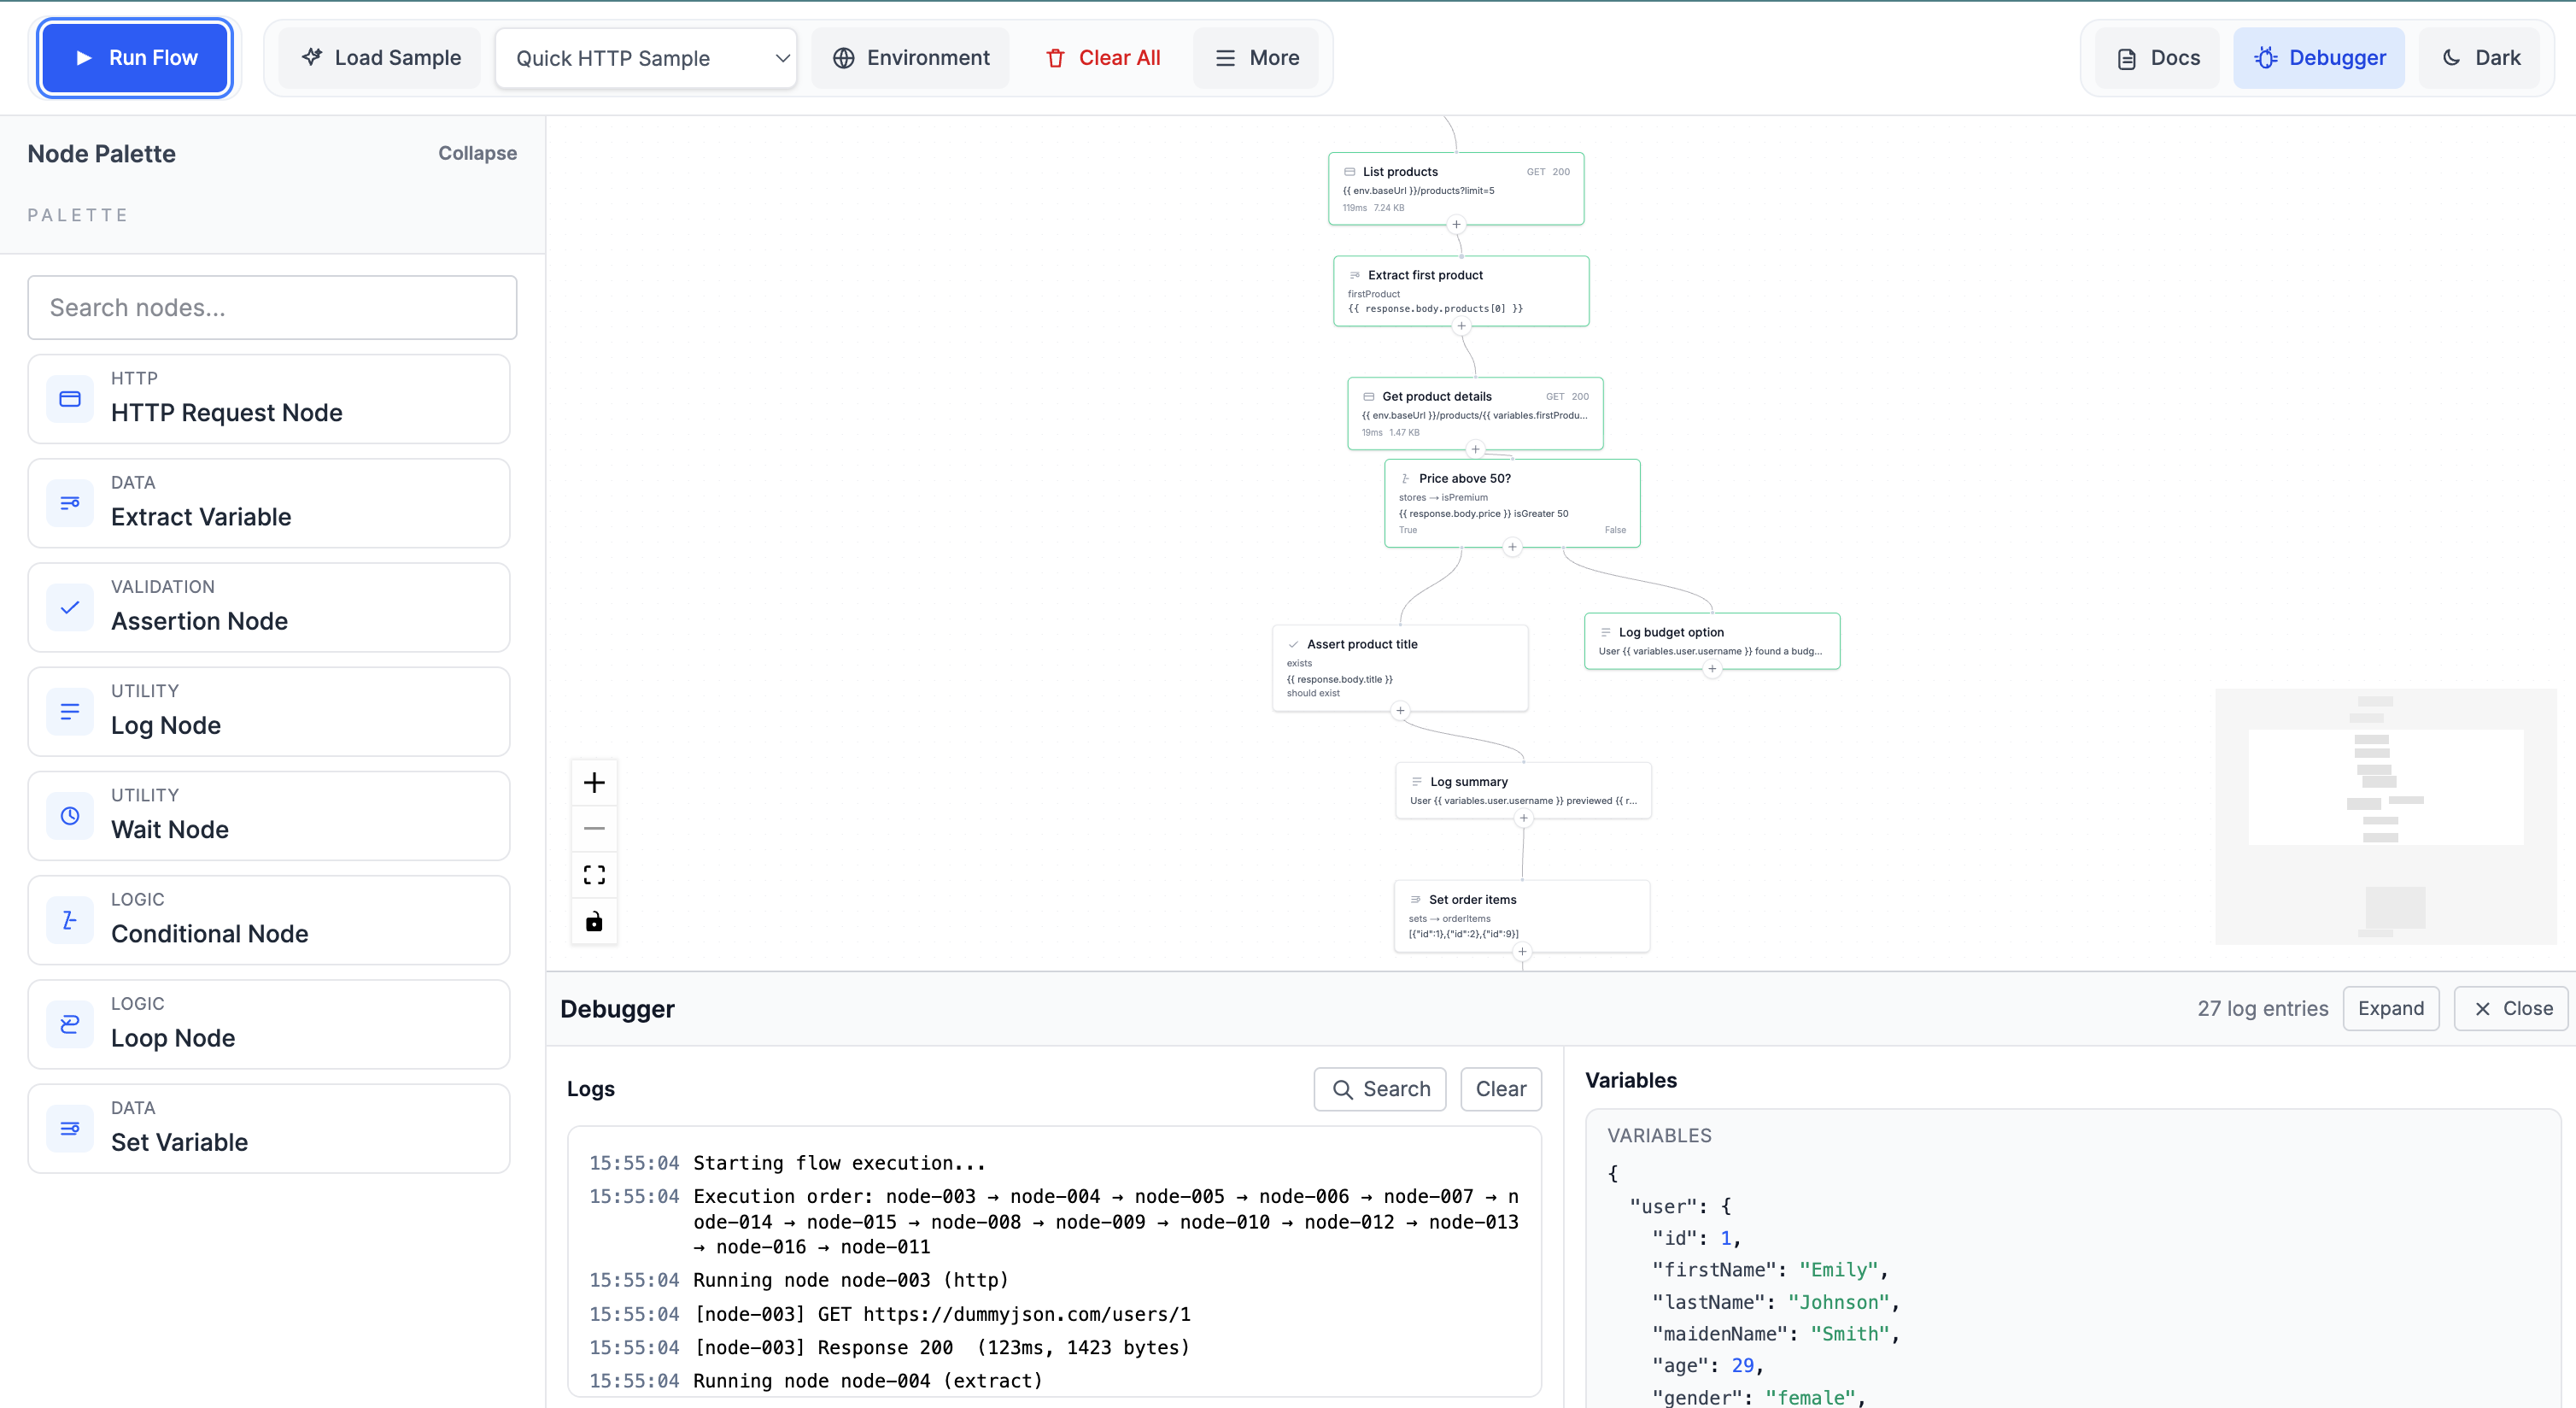Click the Search nodes input field
Image resolution: width=2576 pixels, height=1408 pixels.
(271, 307)
